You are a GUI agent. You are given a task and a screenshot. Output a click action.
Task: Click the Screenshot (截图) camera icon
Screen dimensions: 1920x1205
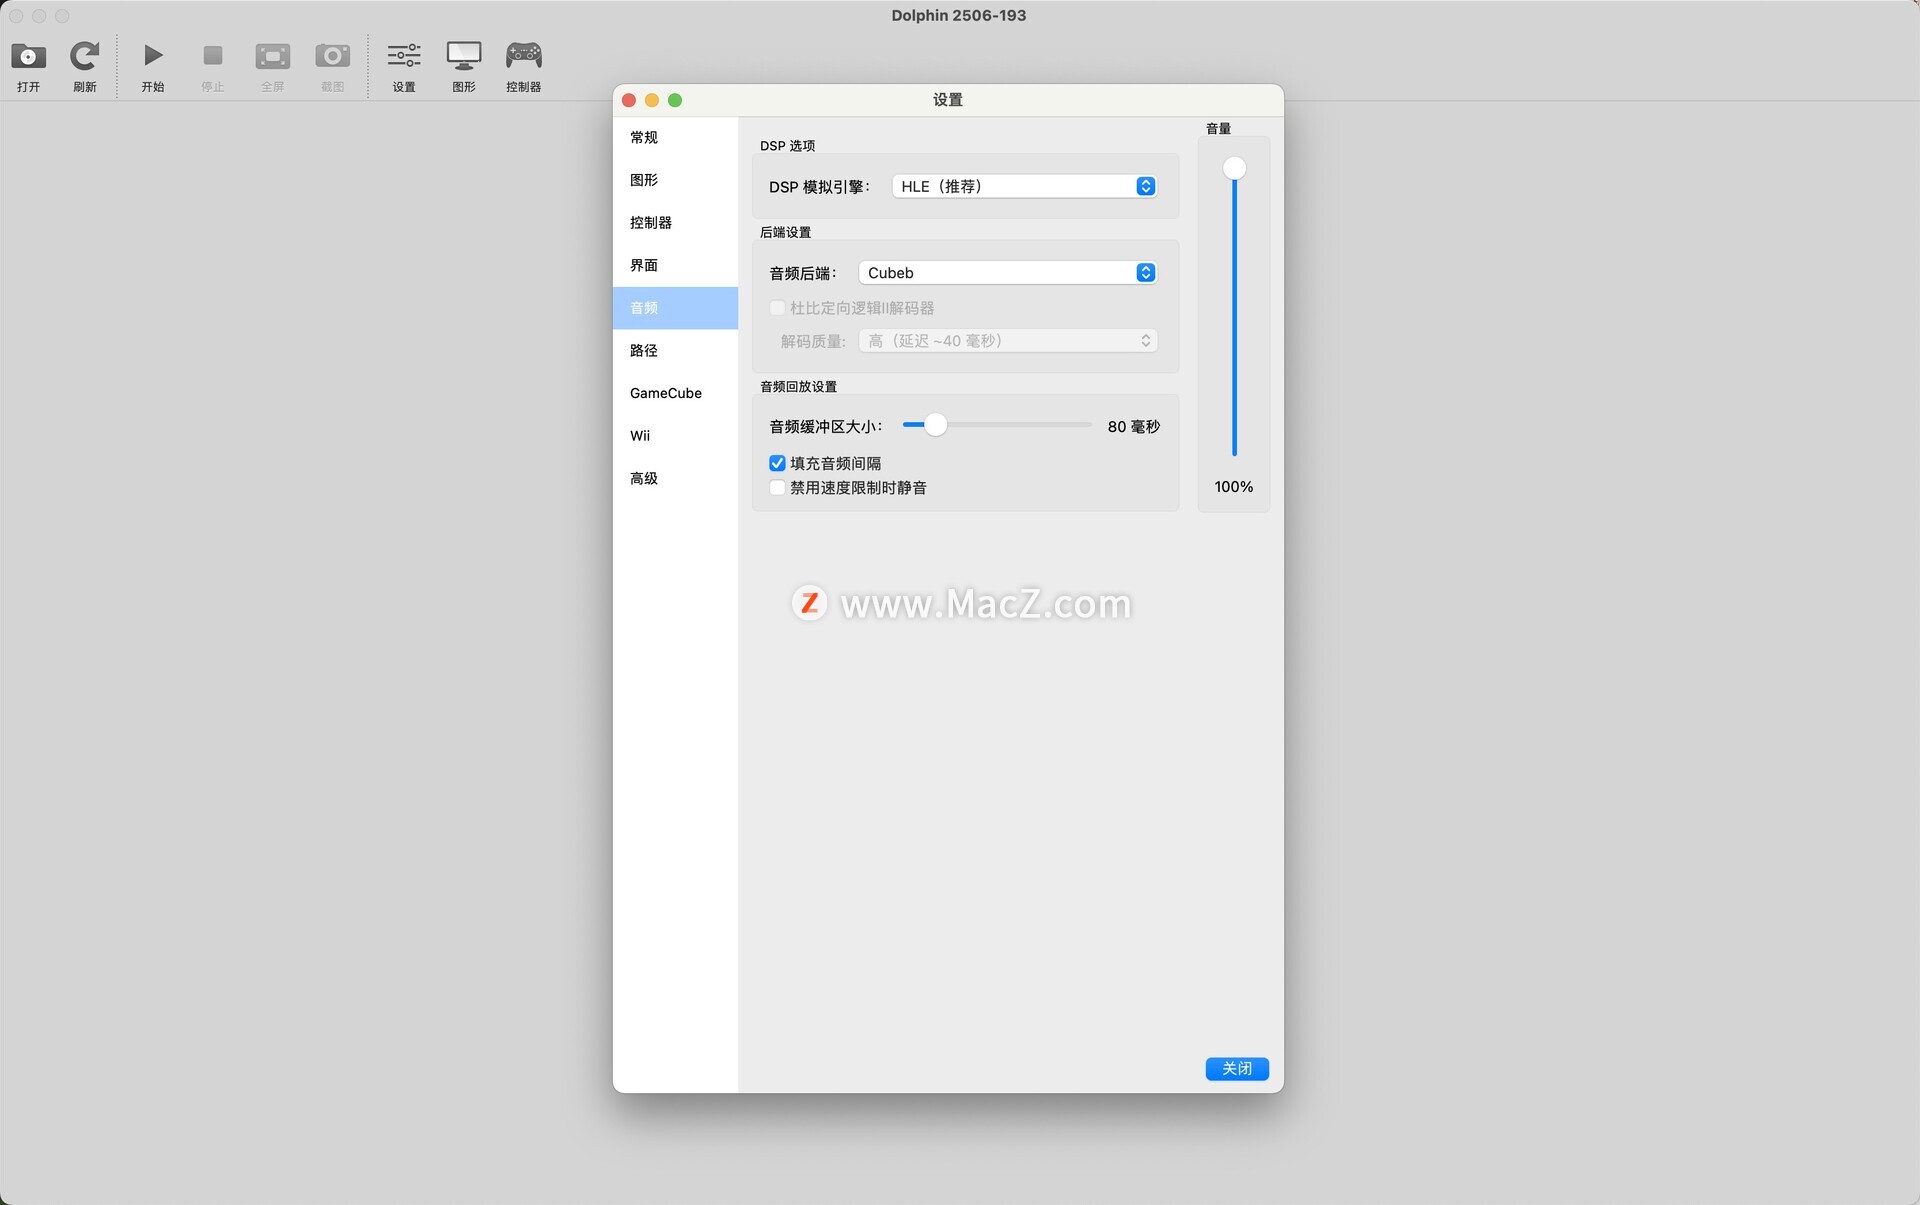[x=333, y=56]
